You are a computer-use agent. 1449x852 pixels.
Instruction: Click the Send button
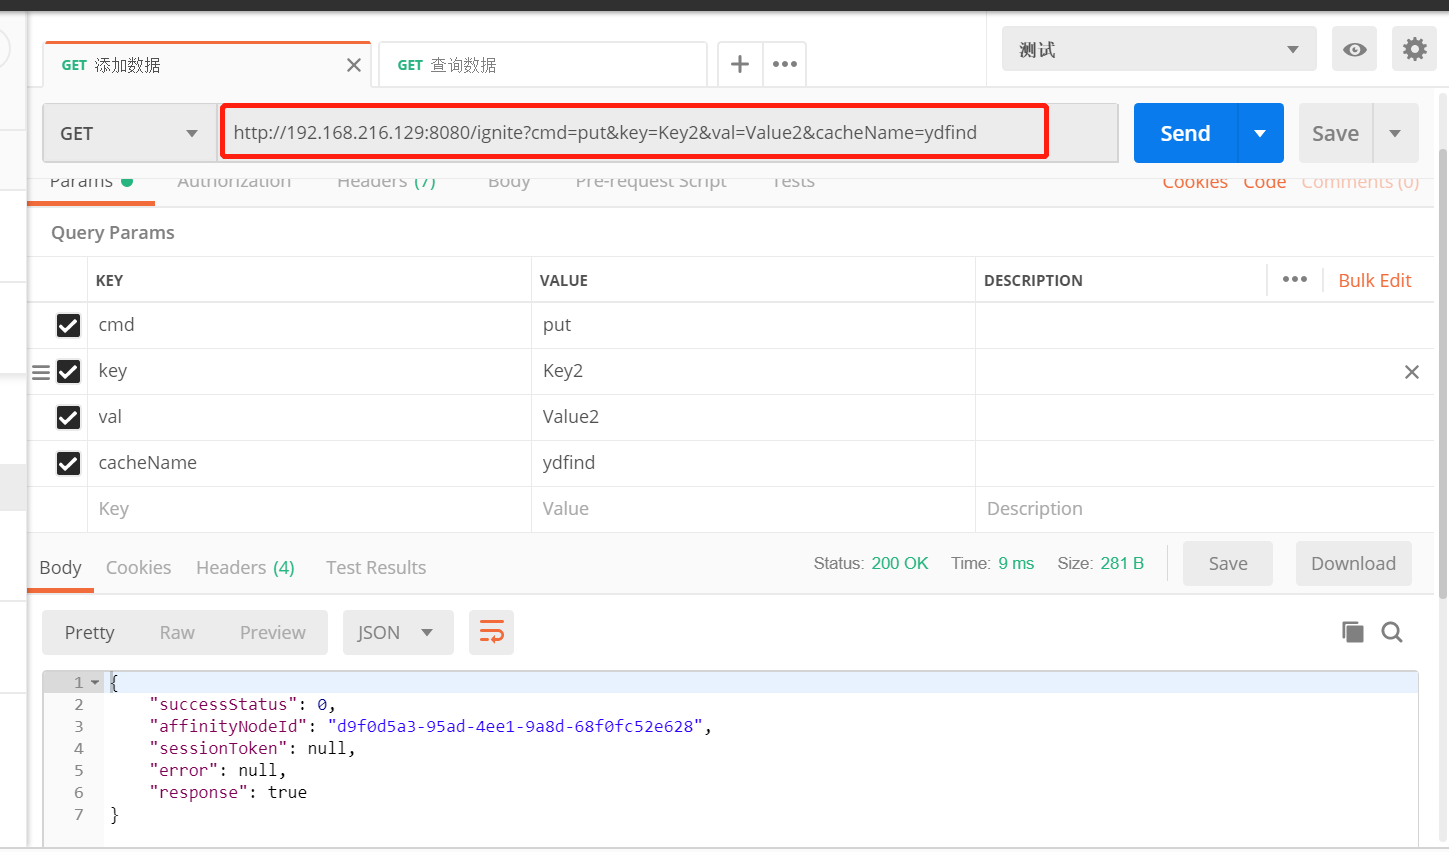[1184, 132]
